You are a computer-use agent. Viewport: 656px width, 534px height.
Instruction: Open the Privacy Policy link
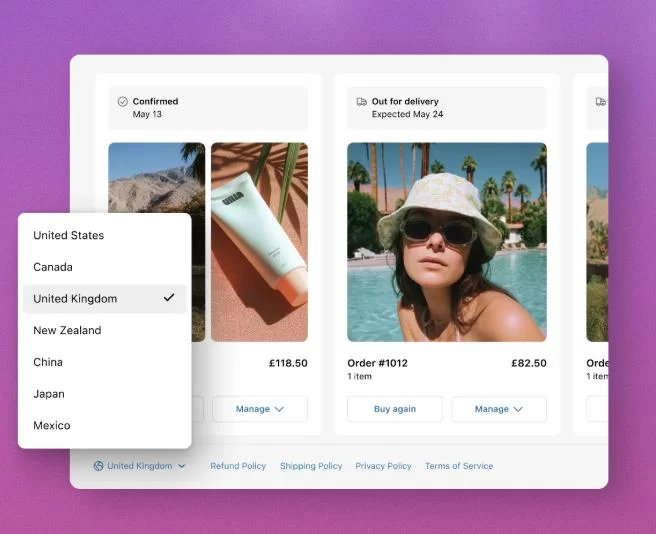[x=383, y=466]
